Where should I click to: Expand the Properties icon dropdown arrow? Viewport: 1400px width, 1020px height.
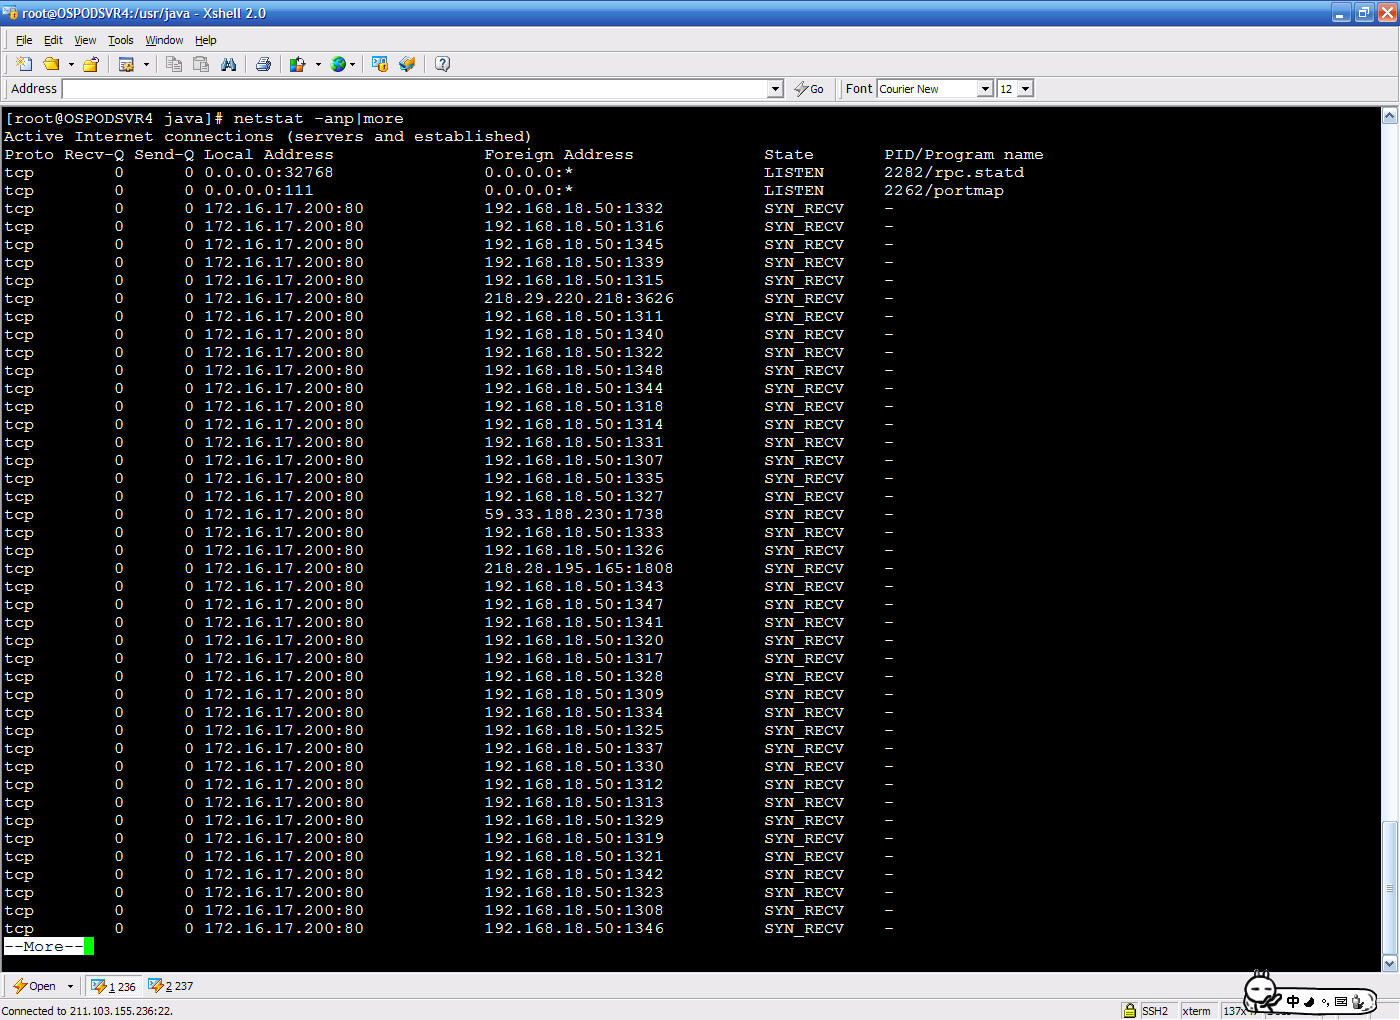click(146, 64)
